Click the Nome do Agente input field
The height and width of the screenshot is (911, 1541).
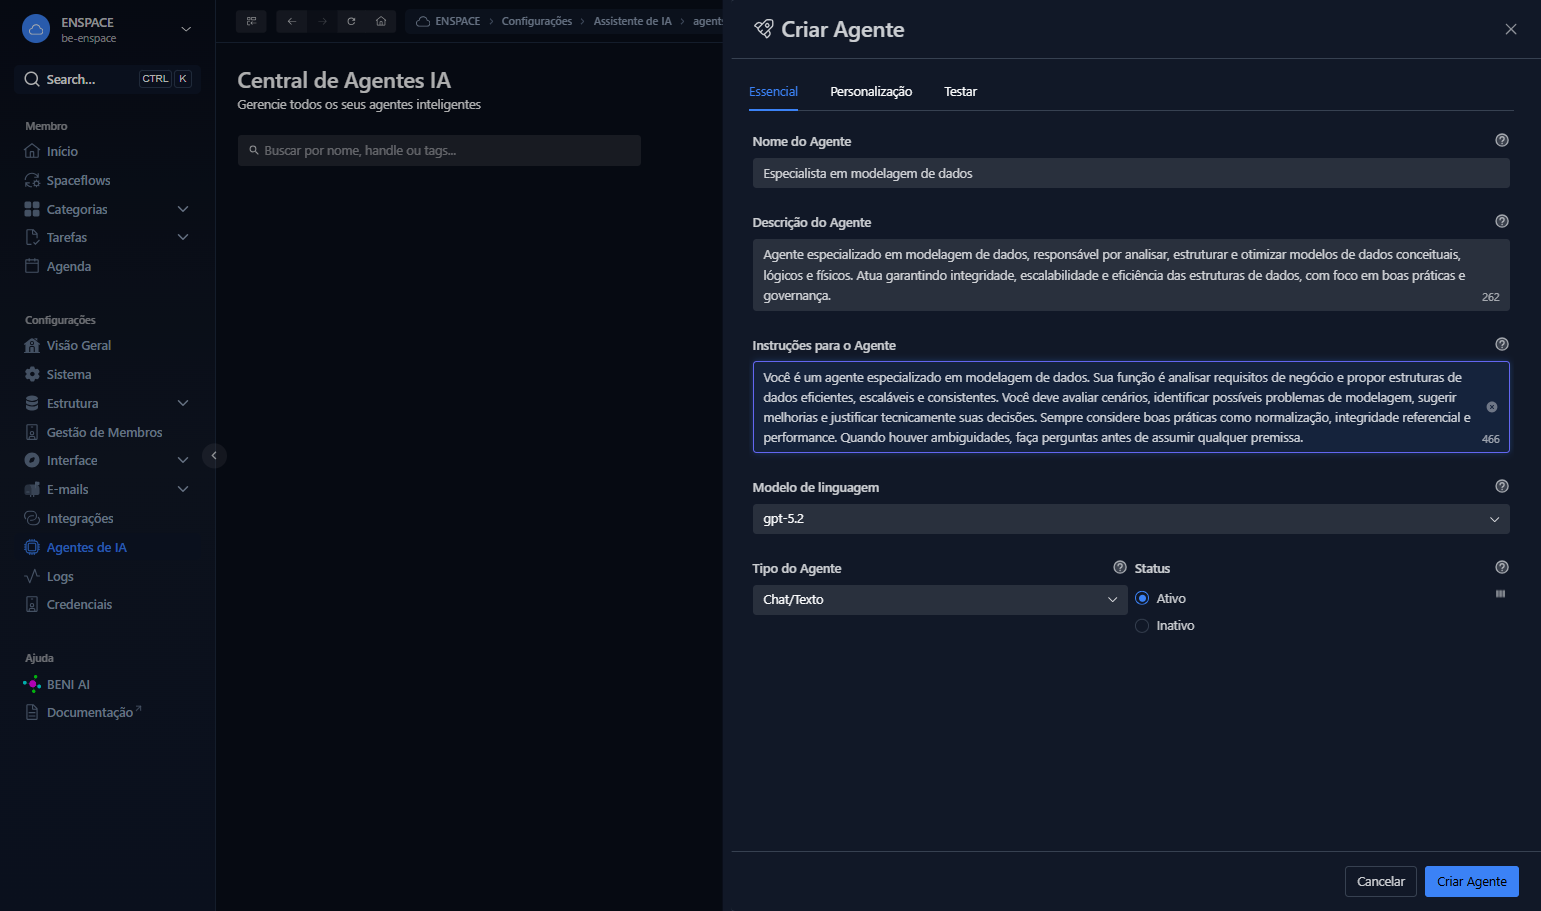coord(1131,174)
